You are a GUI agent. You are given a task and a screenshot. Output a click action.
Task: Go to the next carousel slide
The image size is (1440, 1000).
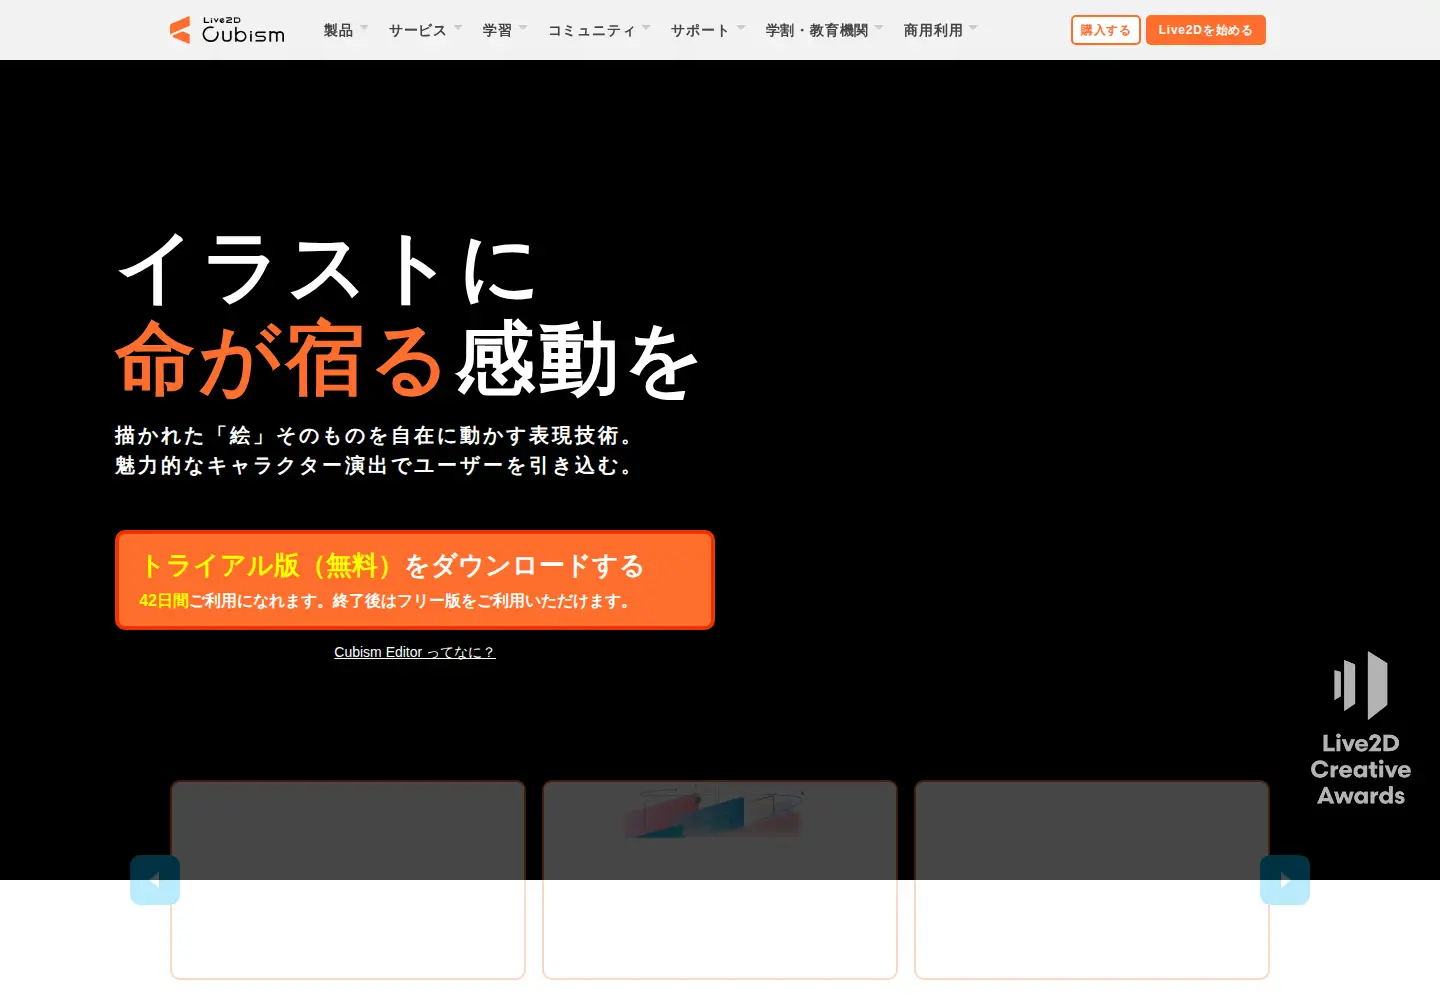point(1285,880)
